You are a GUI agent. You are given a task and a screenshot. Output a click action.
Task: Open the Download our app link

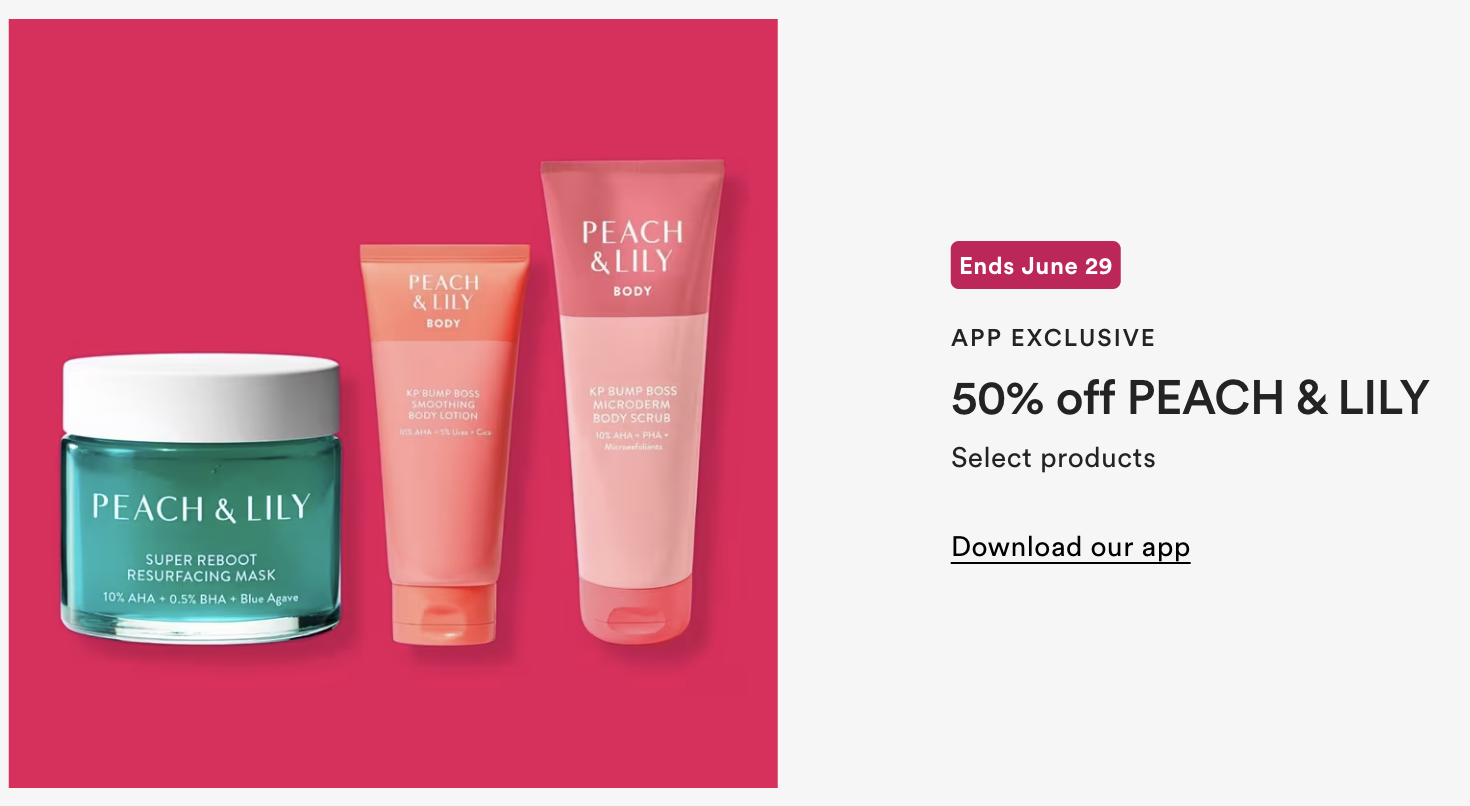pos(1070,547)
